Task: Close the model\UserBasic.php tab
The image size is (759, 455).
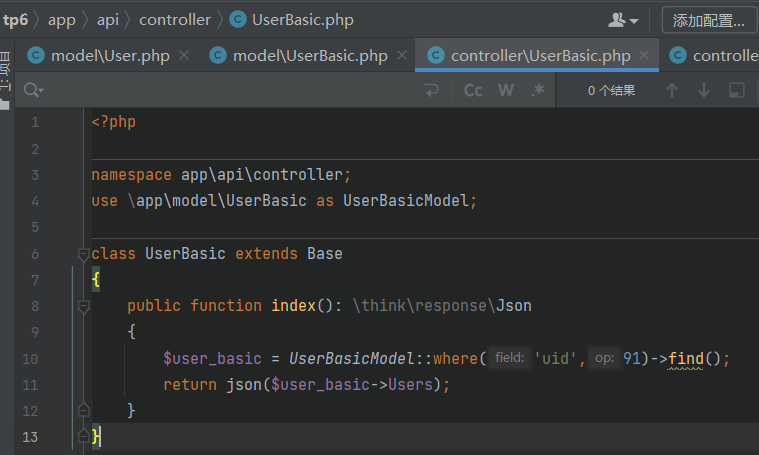Action: tap(401, 56)
